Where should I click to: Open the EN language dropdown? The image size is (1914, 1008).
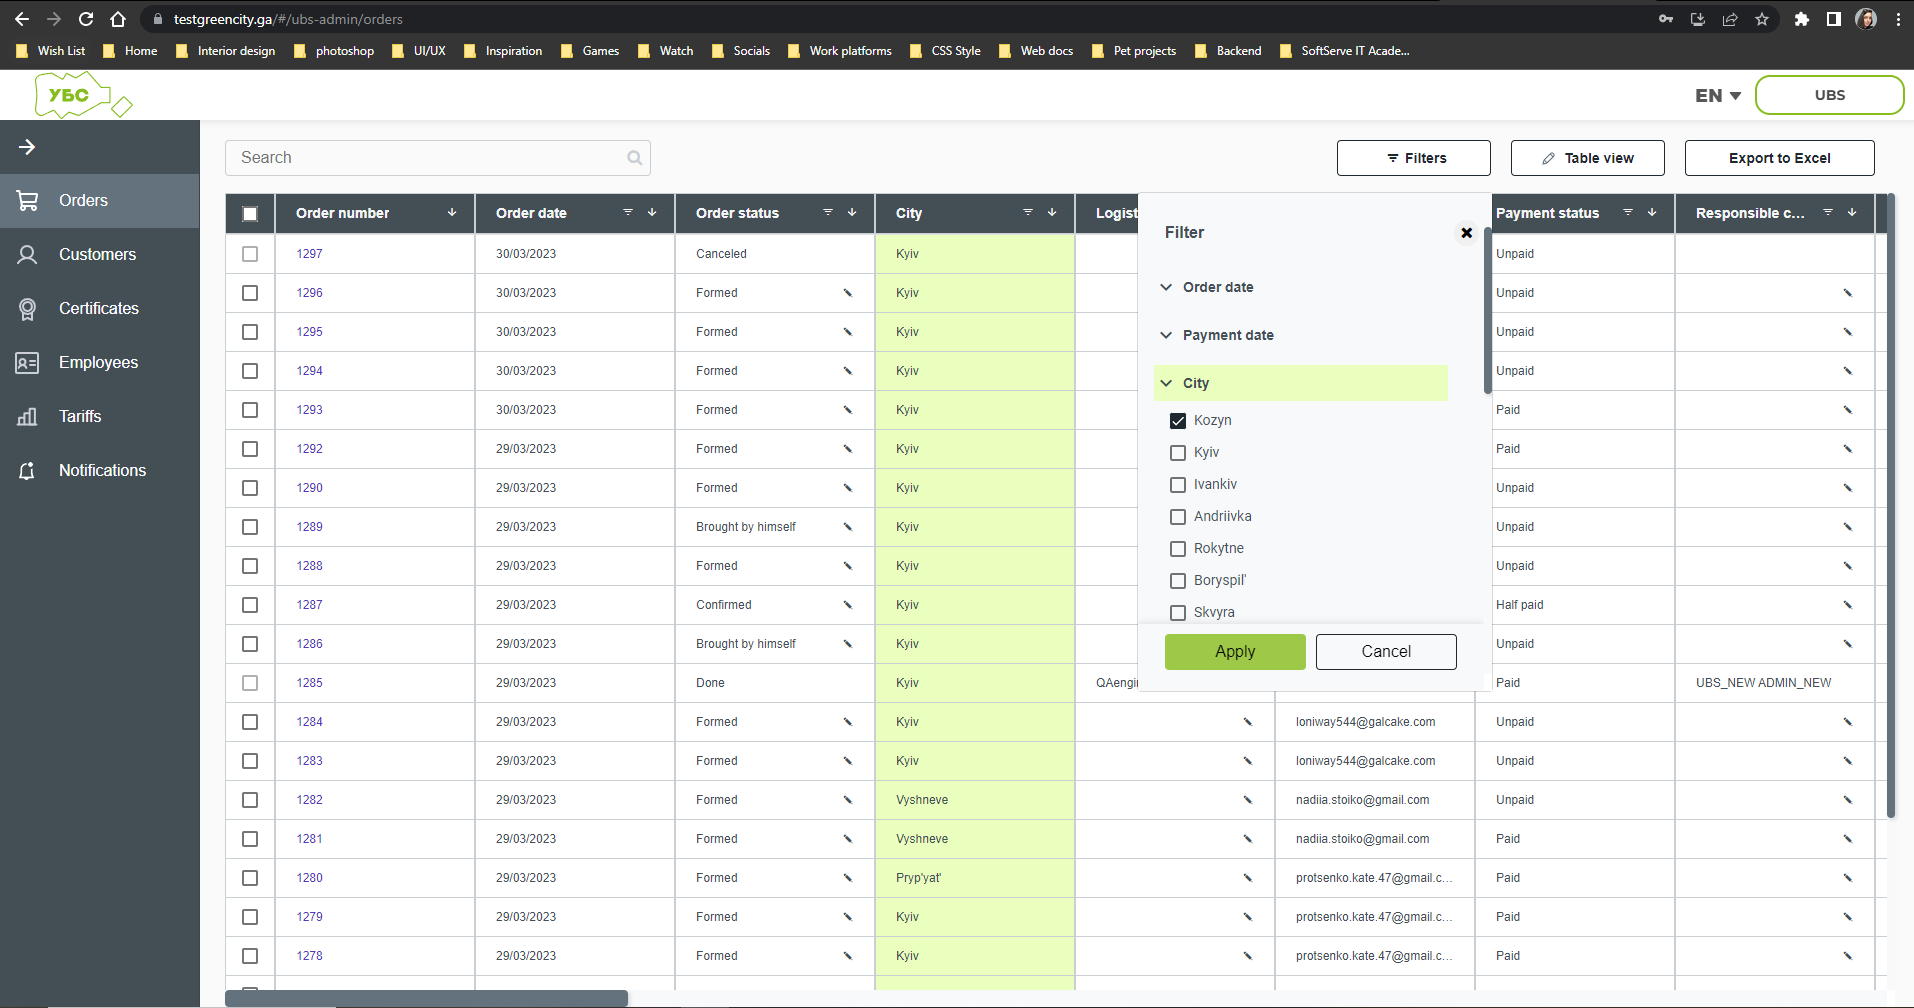pos(1715,95)
